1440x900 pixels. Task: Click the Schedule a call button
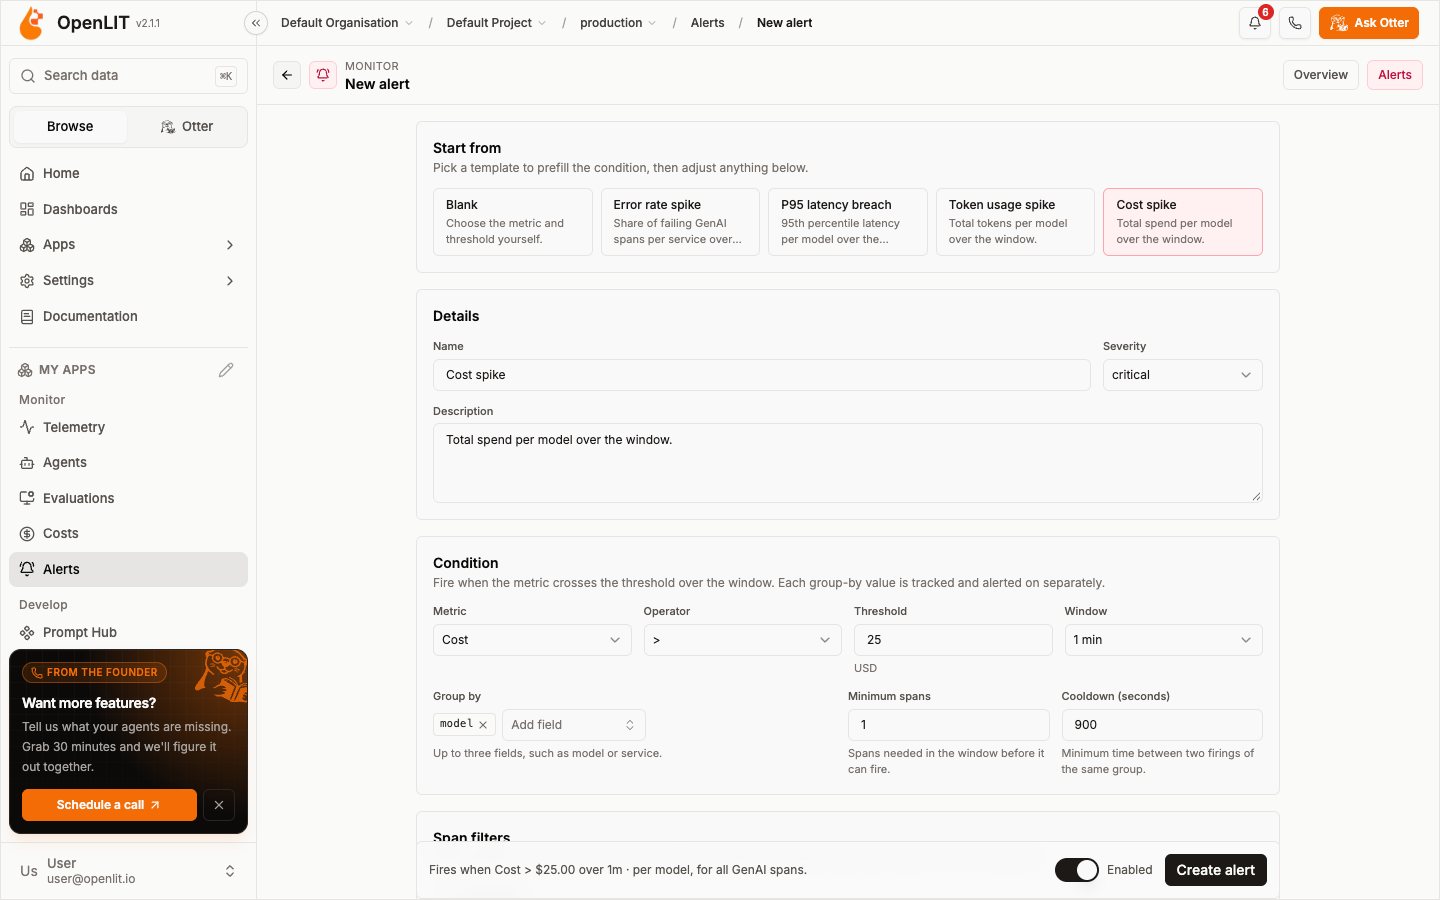point(109,805)
